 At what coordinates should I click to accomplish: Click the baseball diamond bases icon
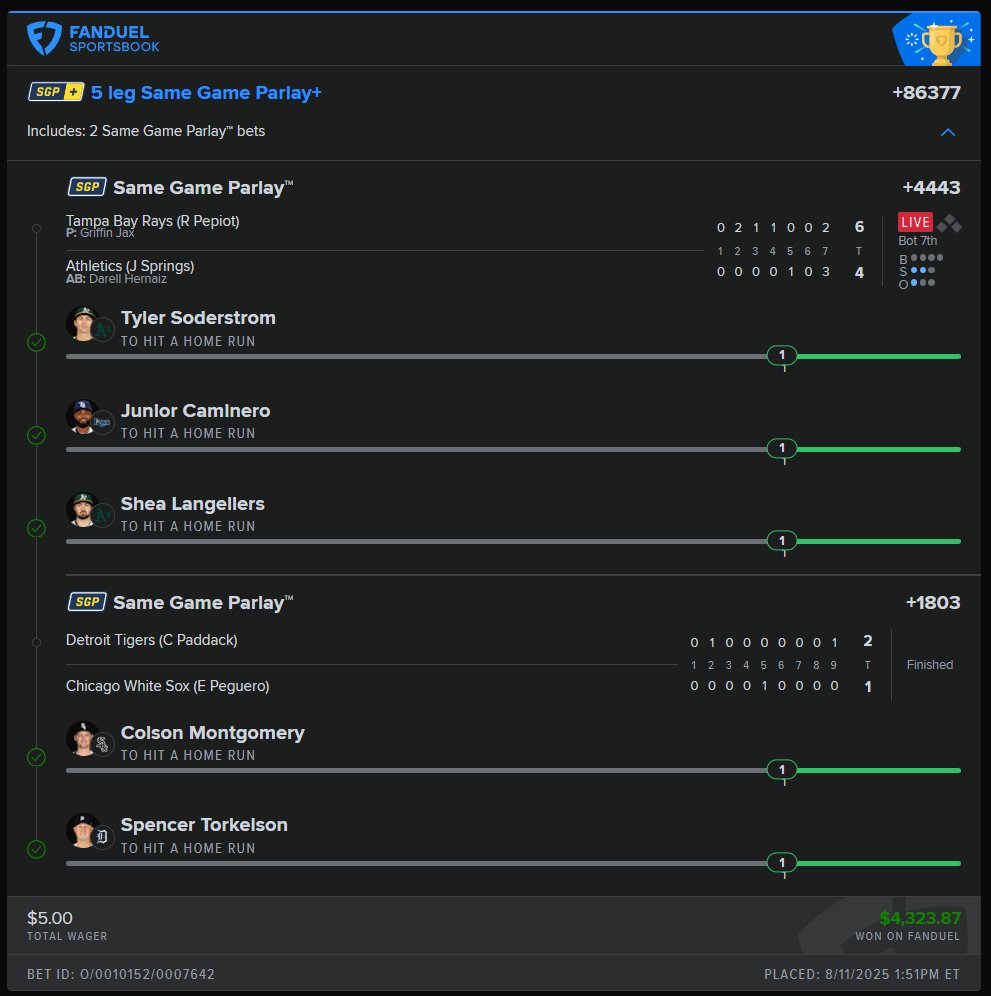pyautogui.click(x=949, y=224)
